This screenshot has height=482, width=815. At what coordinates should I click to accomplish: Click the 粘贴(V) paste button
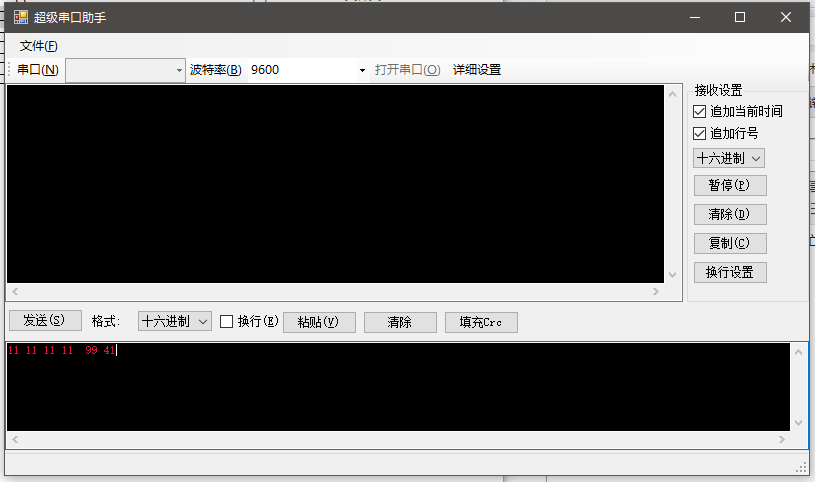click(x=319, y=322)
